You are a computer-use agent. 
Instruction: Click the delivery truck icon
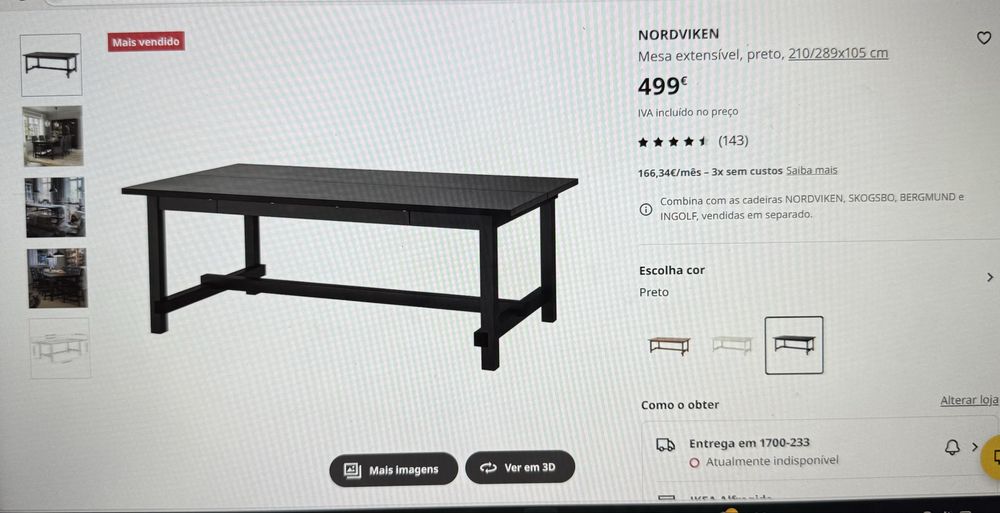665,445
